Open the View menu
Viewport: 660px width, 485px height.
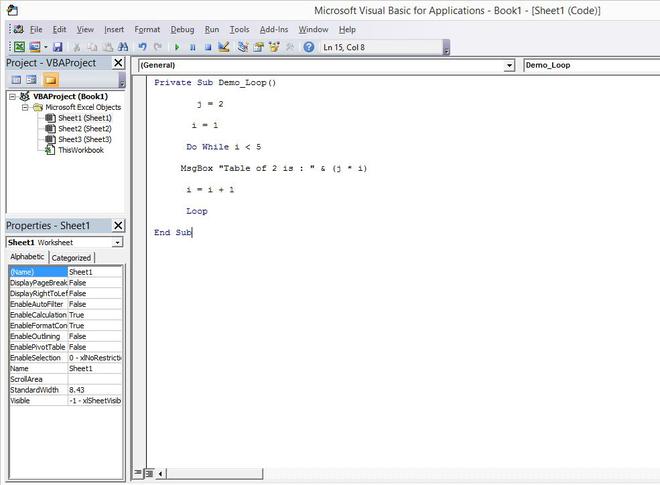[85, 29]
